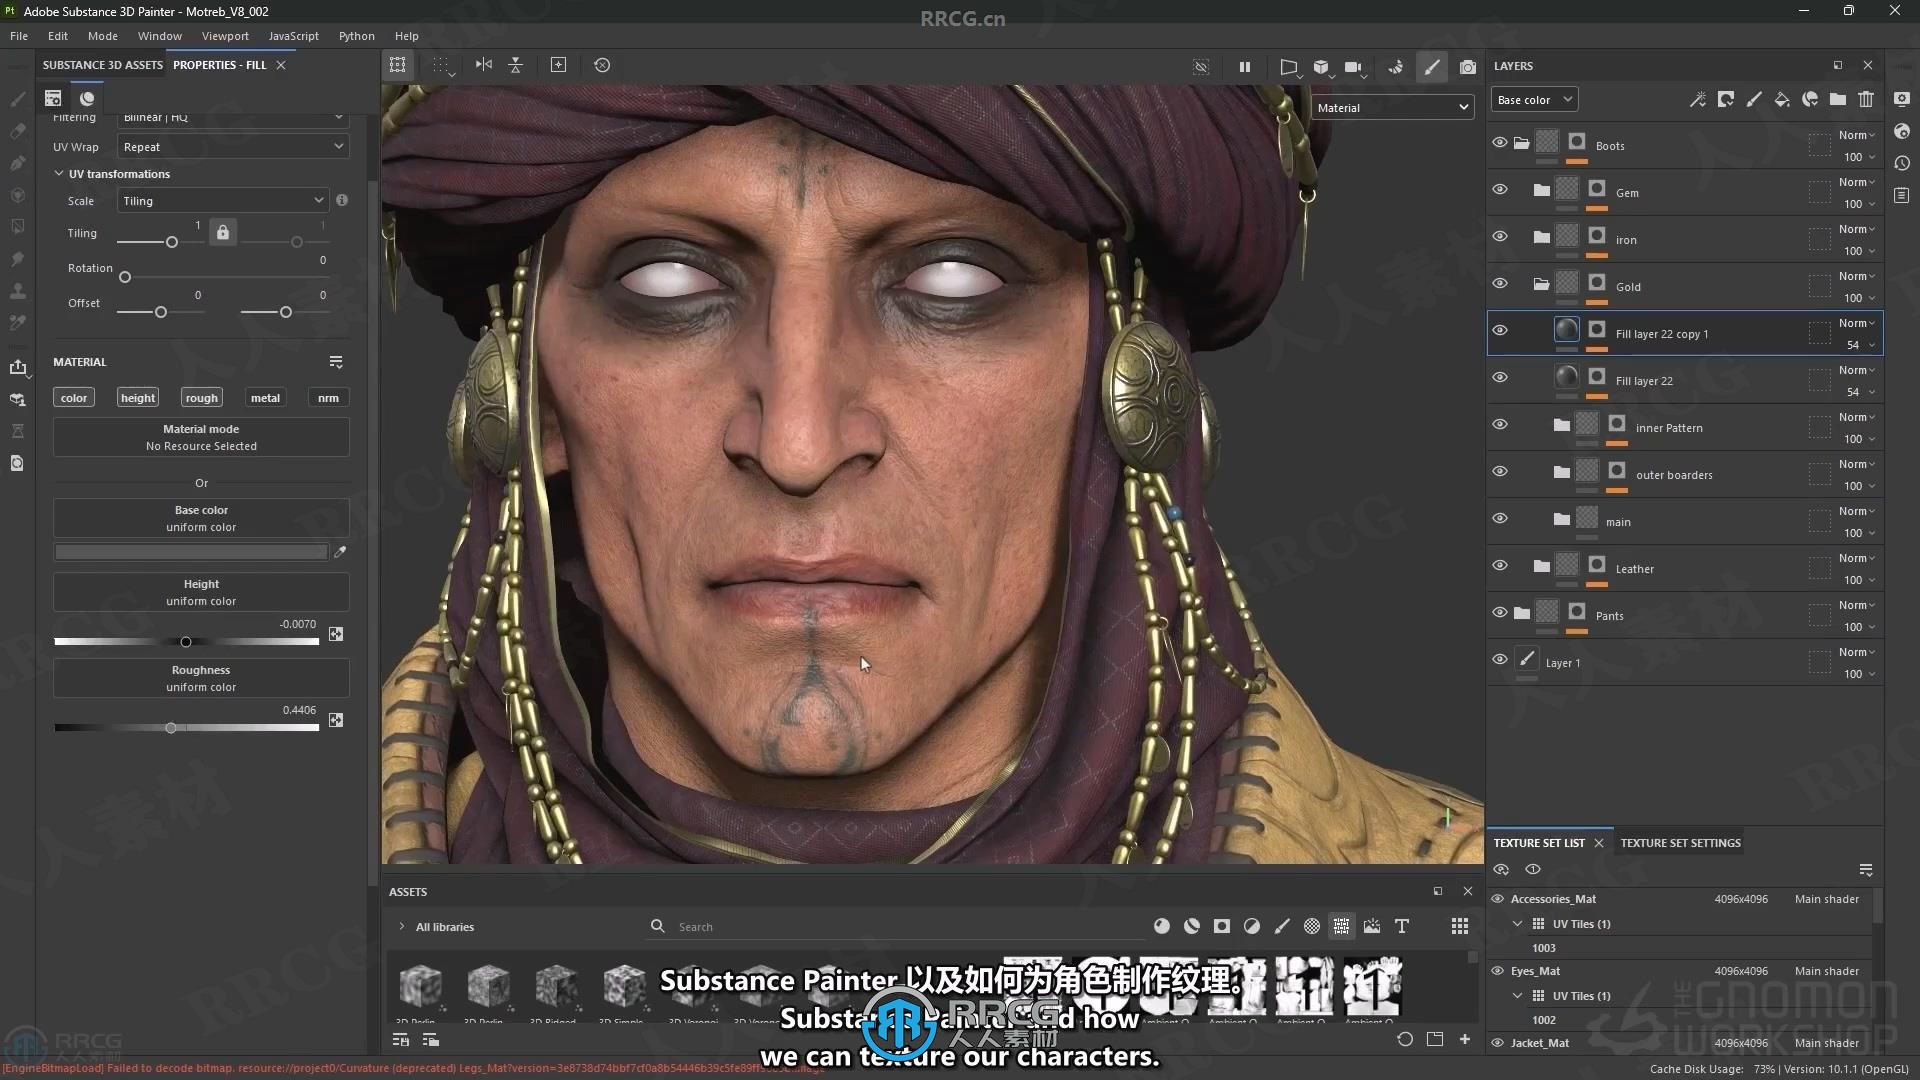Toggle the tiling lock icon
This screenshot has height=1080, width=1920.
223,232
